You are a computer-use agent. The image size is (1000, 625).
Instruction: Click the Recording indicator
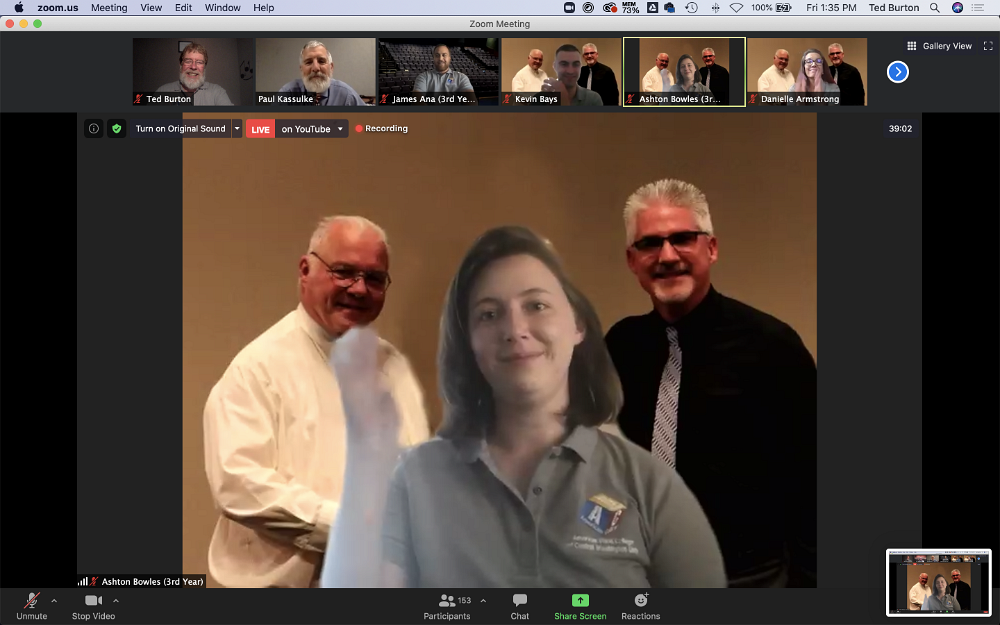[x=381, y=128]
